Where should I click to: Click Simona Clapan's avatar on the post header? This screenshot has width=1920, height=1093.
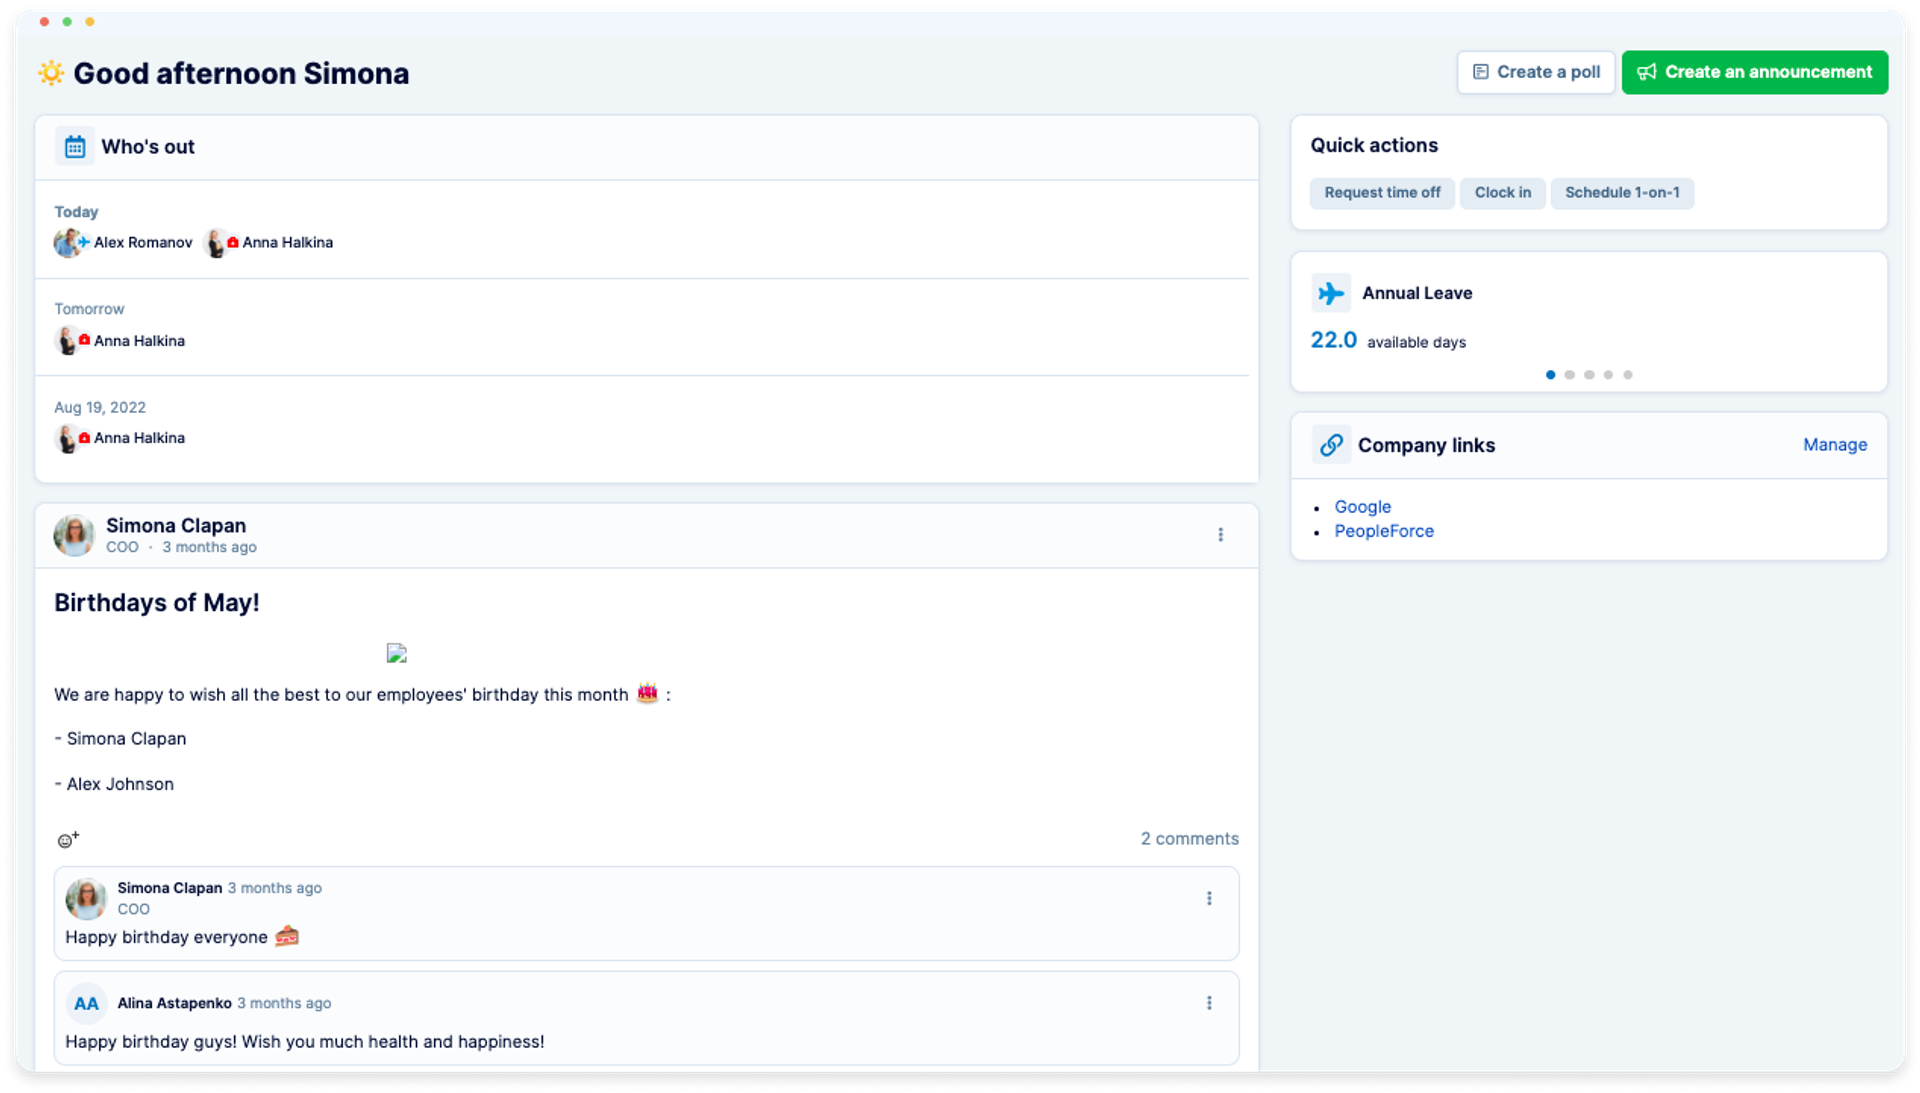74,536
